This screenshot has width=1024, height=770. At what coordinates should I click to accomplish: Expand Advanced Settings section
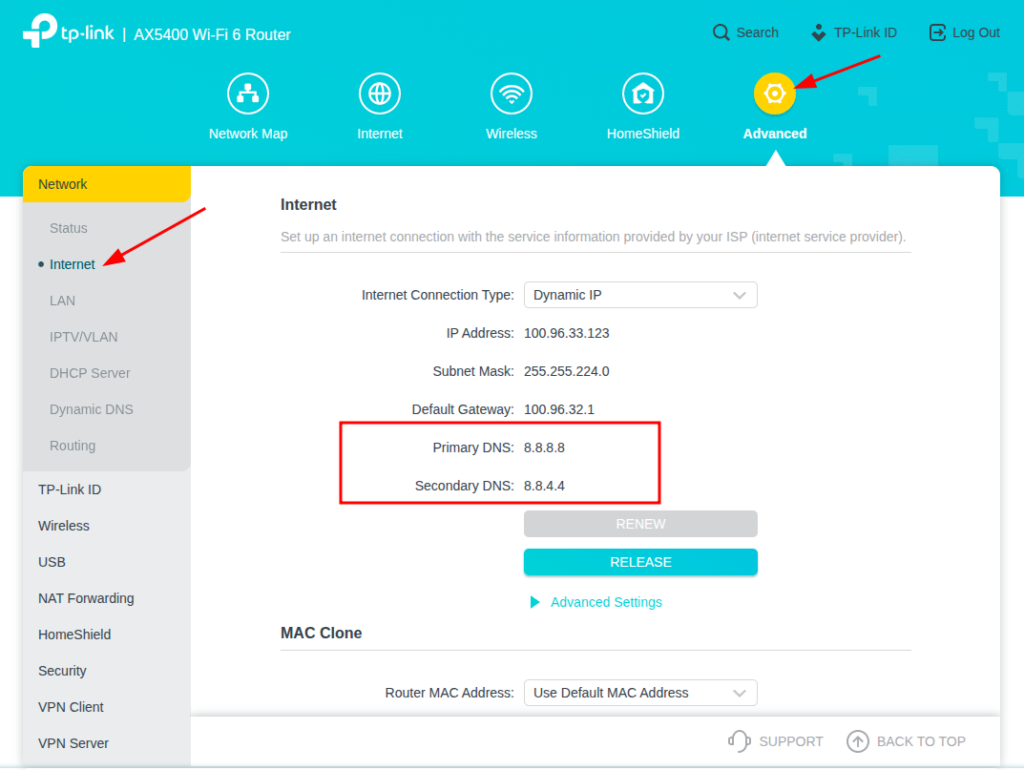(x=606, y=602)
